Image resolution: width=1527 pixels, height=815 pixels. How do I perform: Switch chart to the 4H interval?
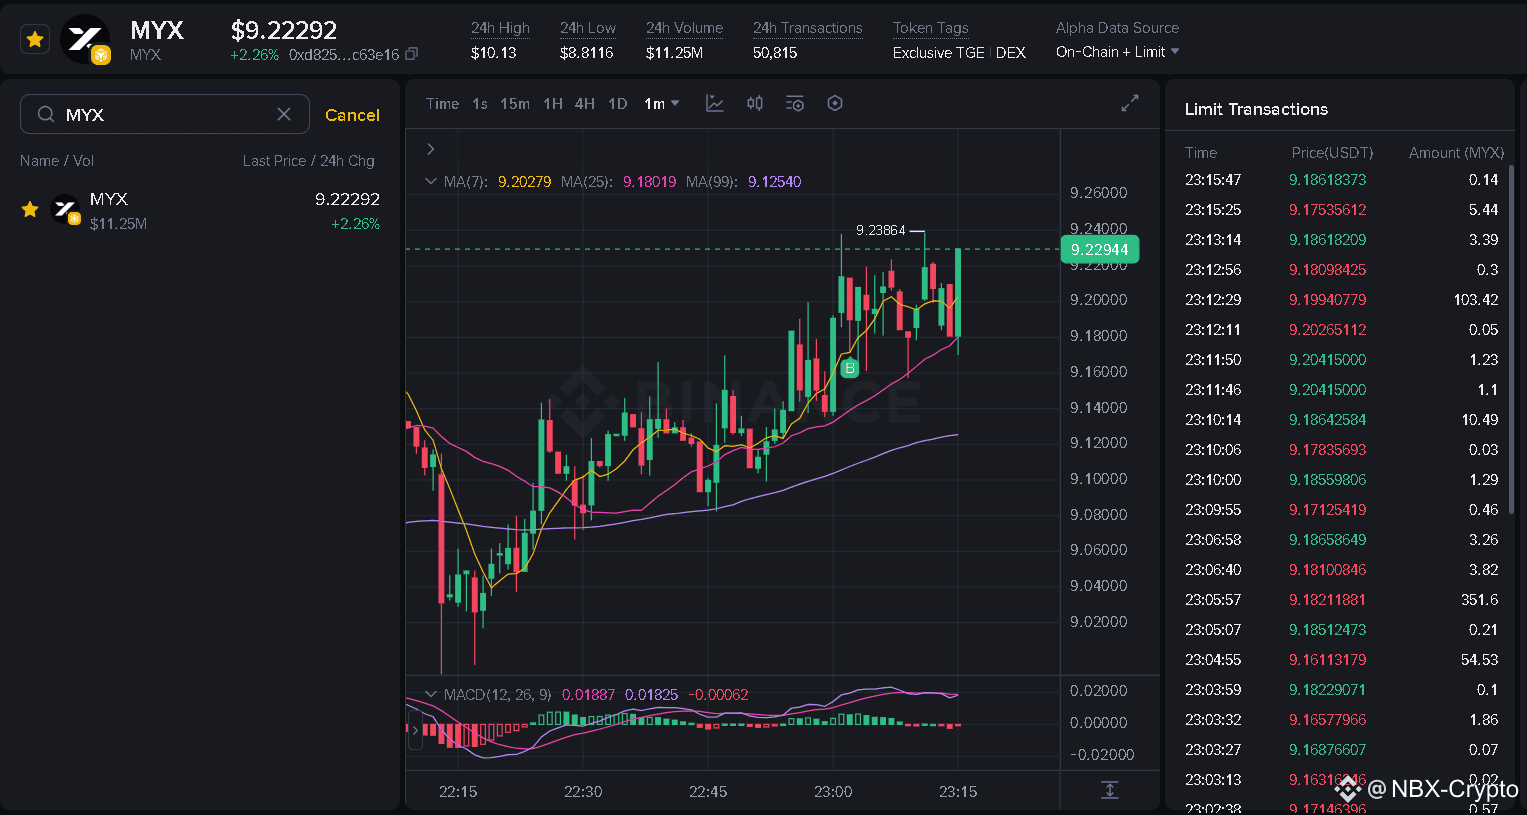pos(585,104)
